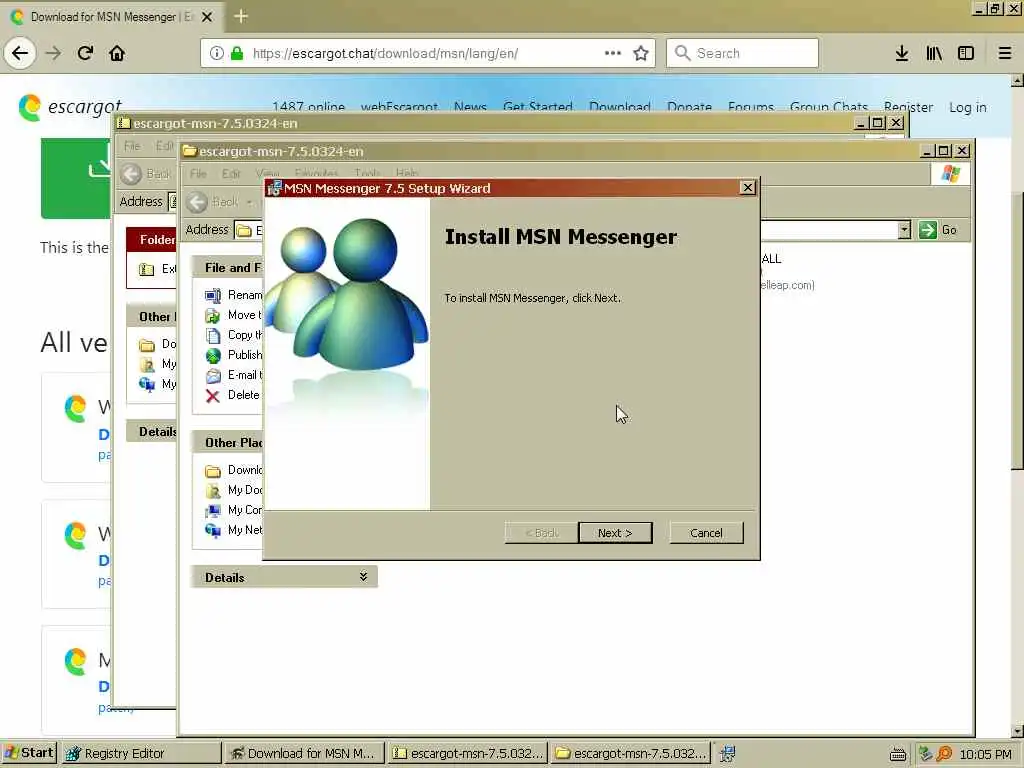Image resolution: width=1024 pixels, height=768 pixels.
Task: Switch to folder escargot-msn taskbar button
Action: (x=631, y=753)
